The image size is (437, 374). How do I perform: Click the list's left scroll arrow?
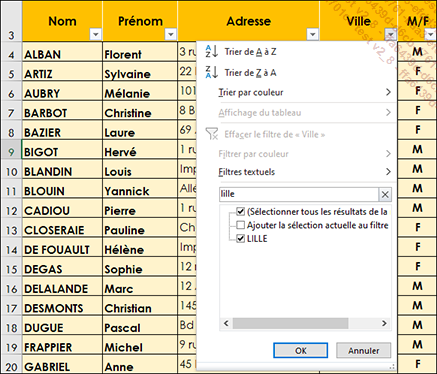click(x=226, y=323)
